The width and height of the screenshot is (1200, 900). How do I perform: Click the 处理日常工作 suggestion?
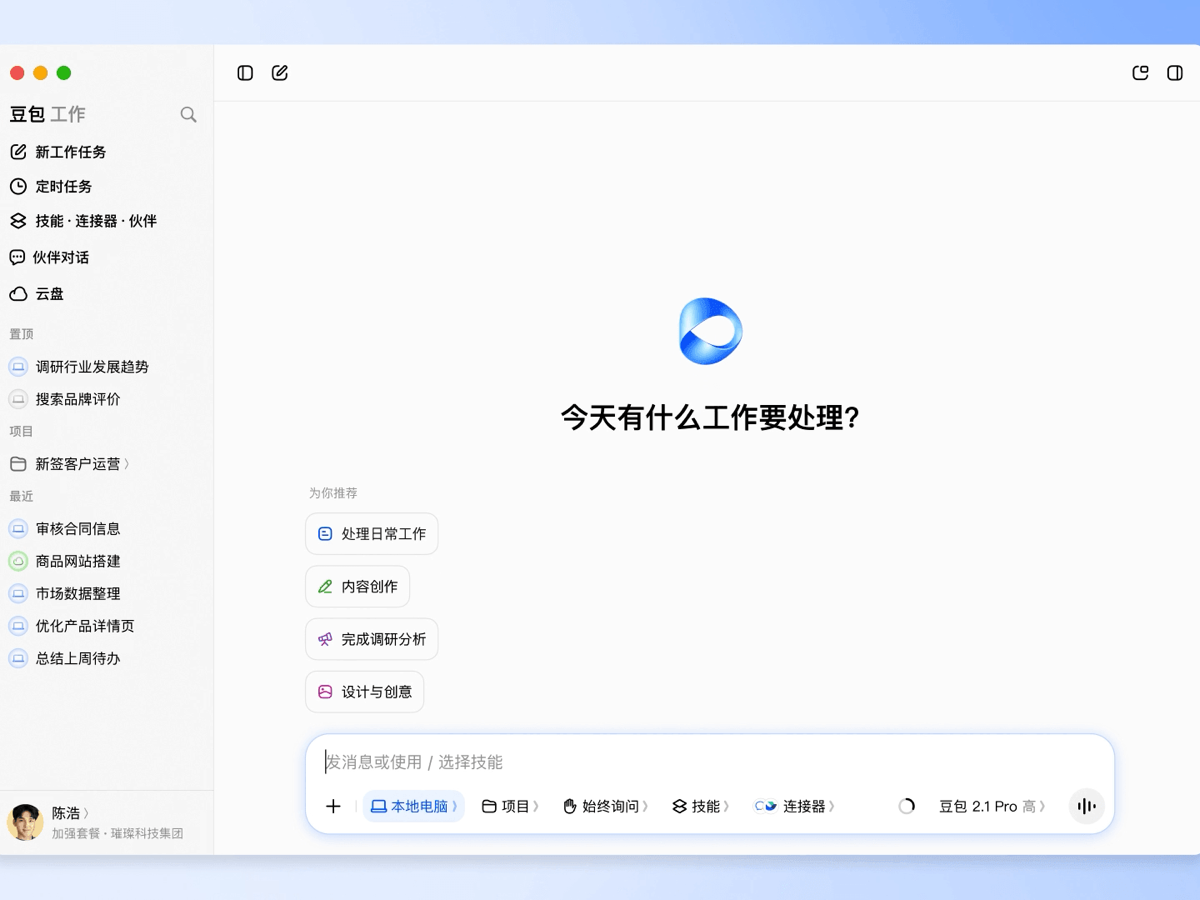click(x=372, y=534)
